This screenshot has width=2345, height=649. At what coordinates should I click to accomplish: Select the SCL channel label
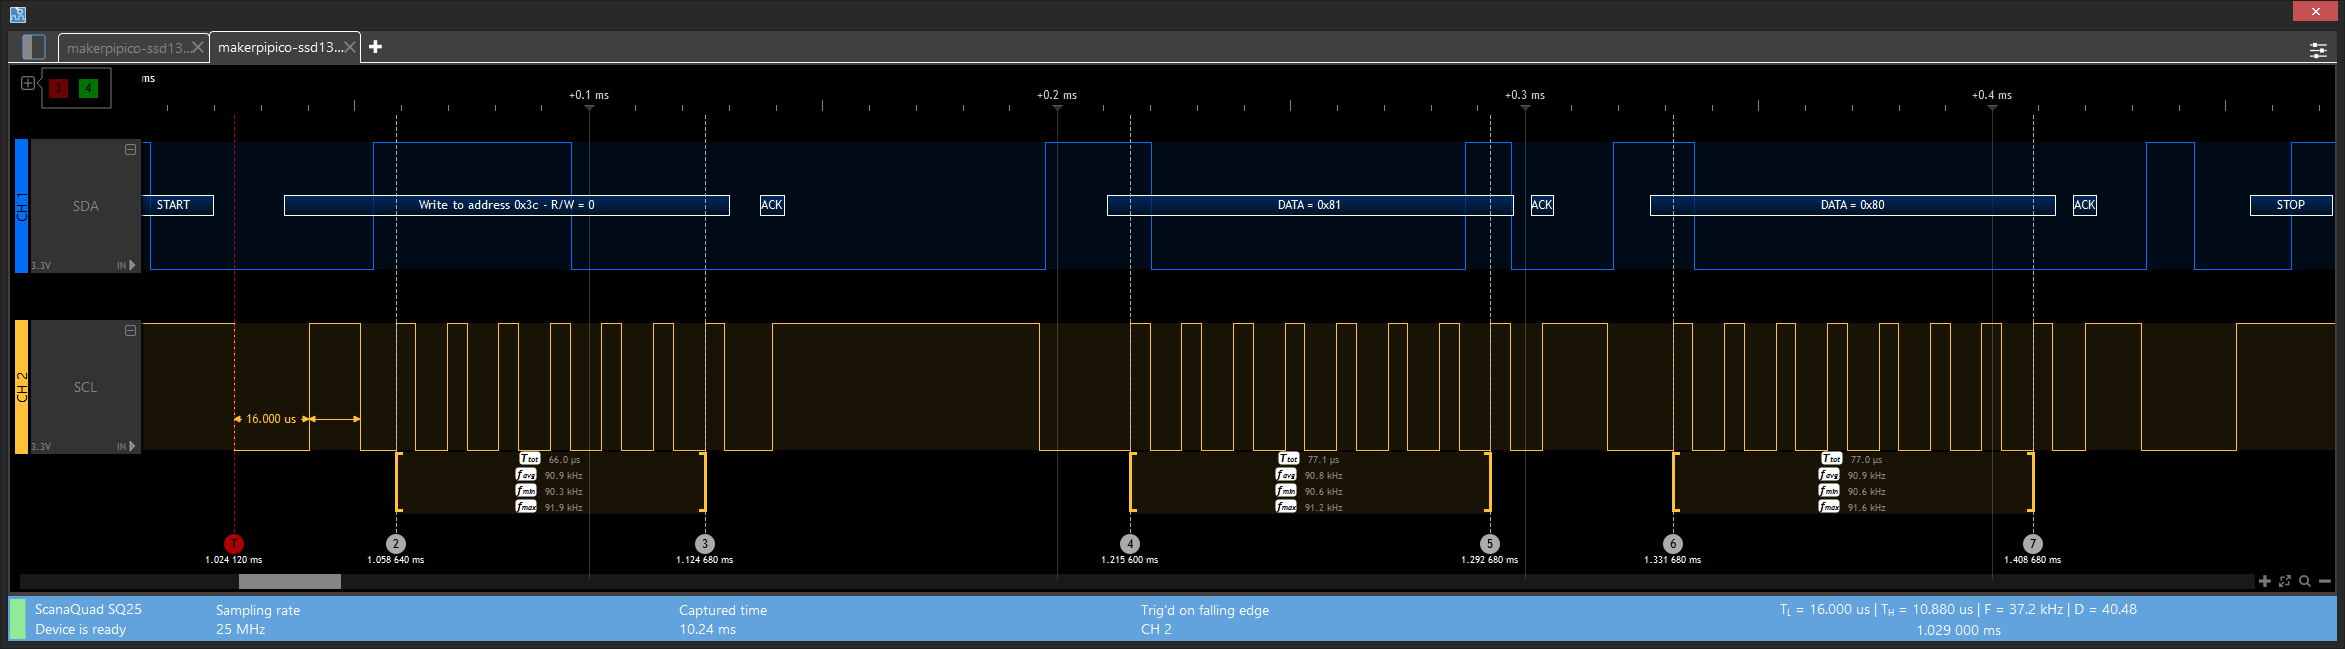[x=86, y=387]
